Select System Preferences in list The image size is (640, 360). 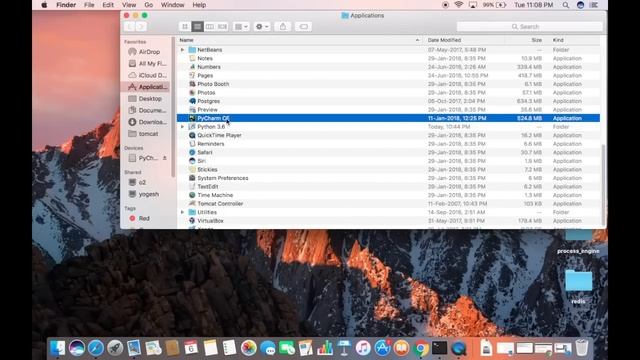tap(388, 178)
